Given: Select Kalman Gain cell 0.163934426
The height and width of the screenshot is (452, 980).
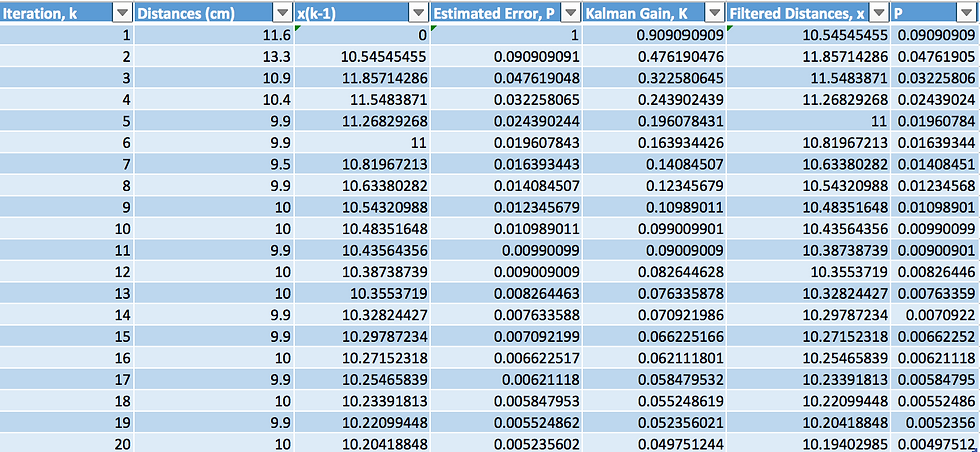Looking at the screenshot, I should point(653,143).
